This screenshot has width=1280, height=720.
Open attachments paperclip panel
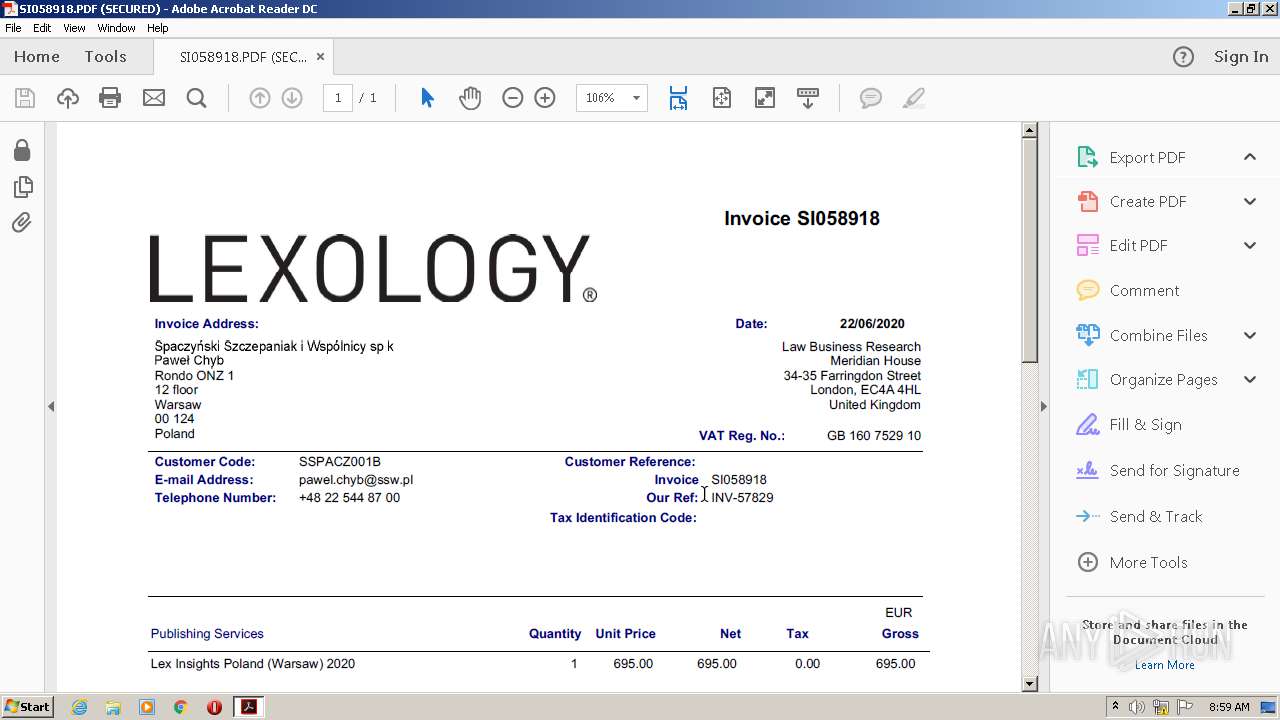22,222
